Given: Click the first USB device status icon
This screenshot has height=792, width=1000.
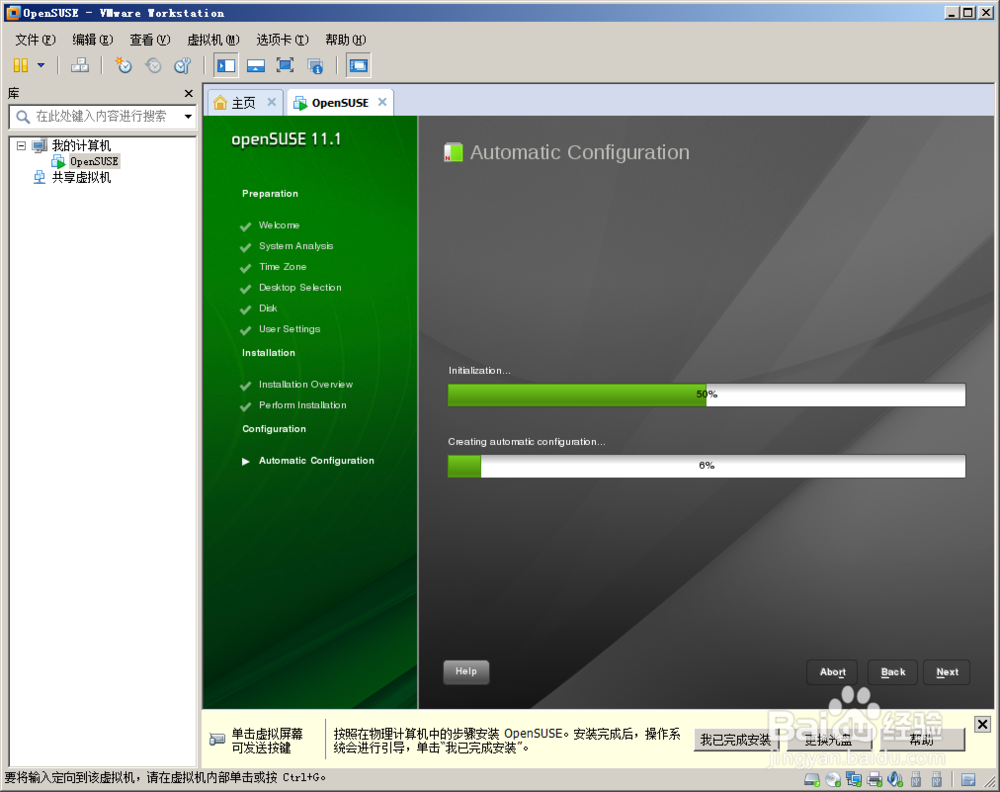Looking at the screenshot, I should point(916,779).
